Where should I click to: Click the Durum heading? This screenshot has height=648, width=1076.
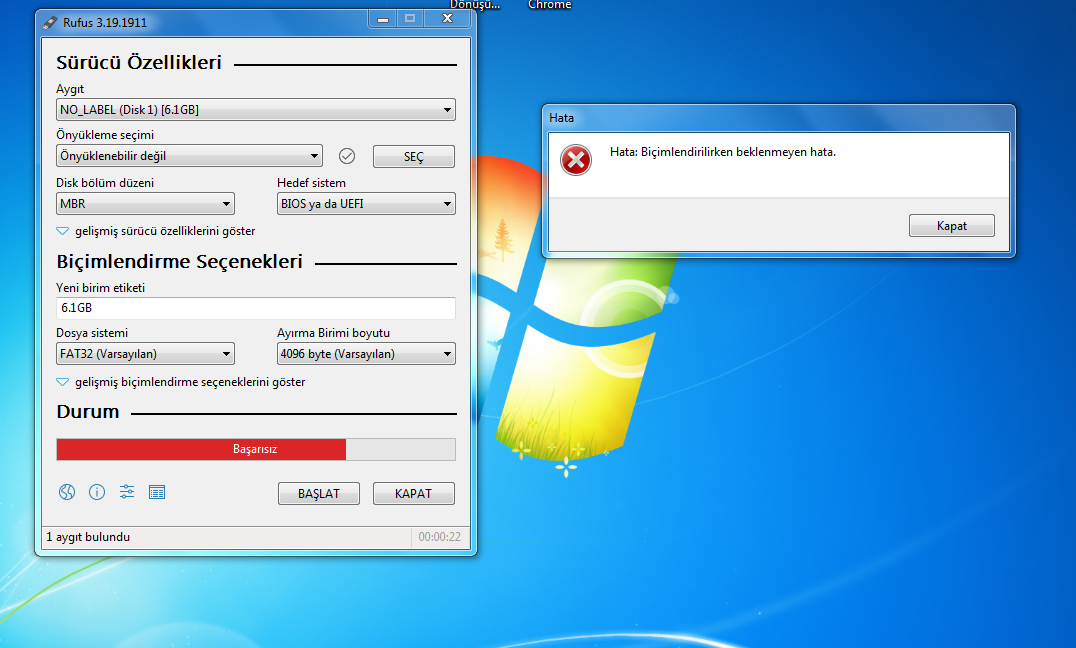[88, 412]
